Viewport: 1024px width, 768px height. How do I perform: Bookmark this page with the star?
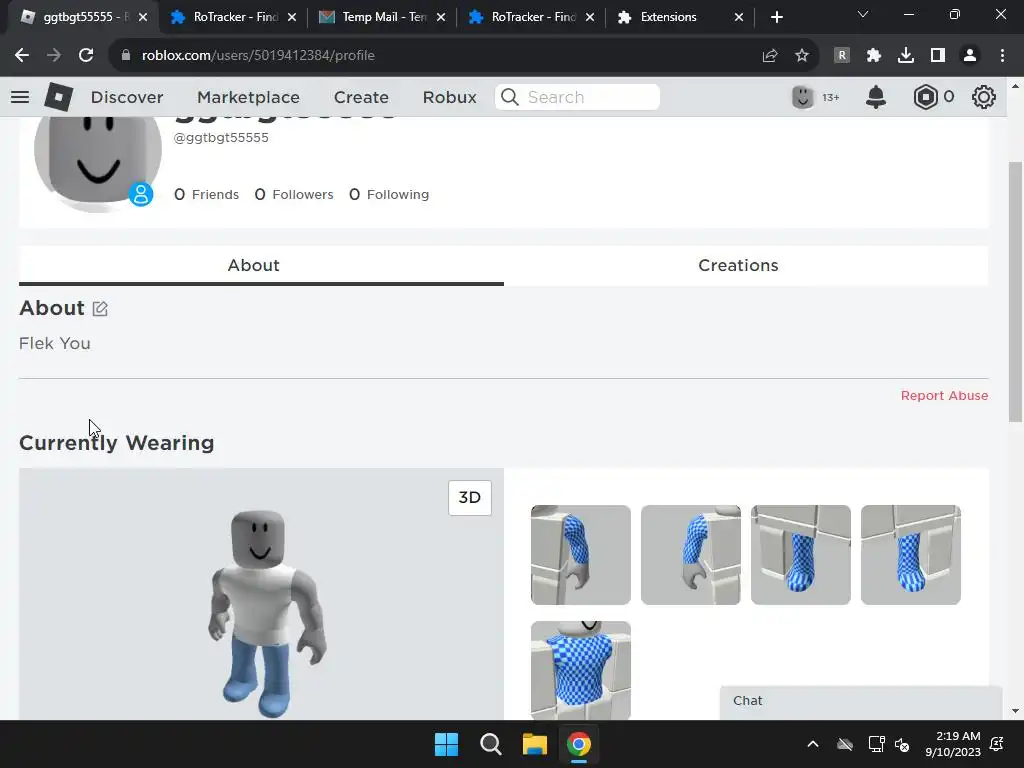[802, 56]
